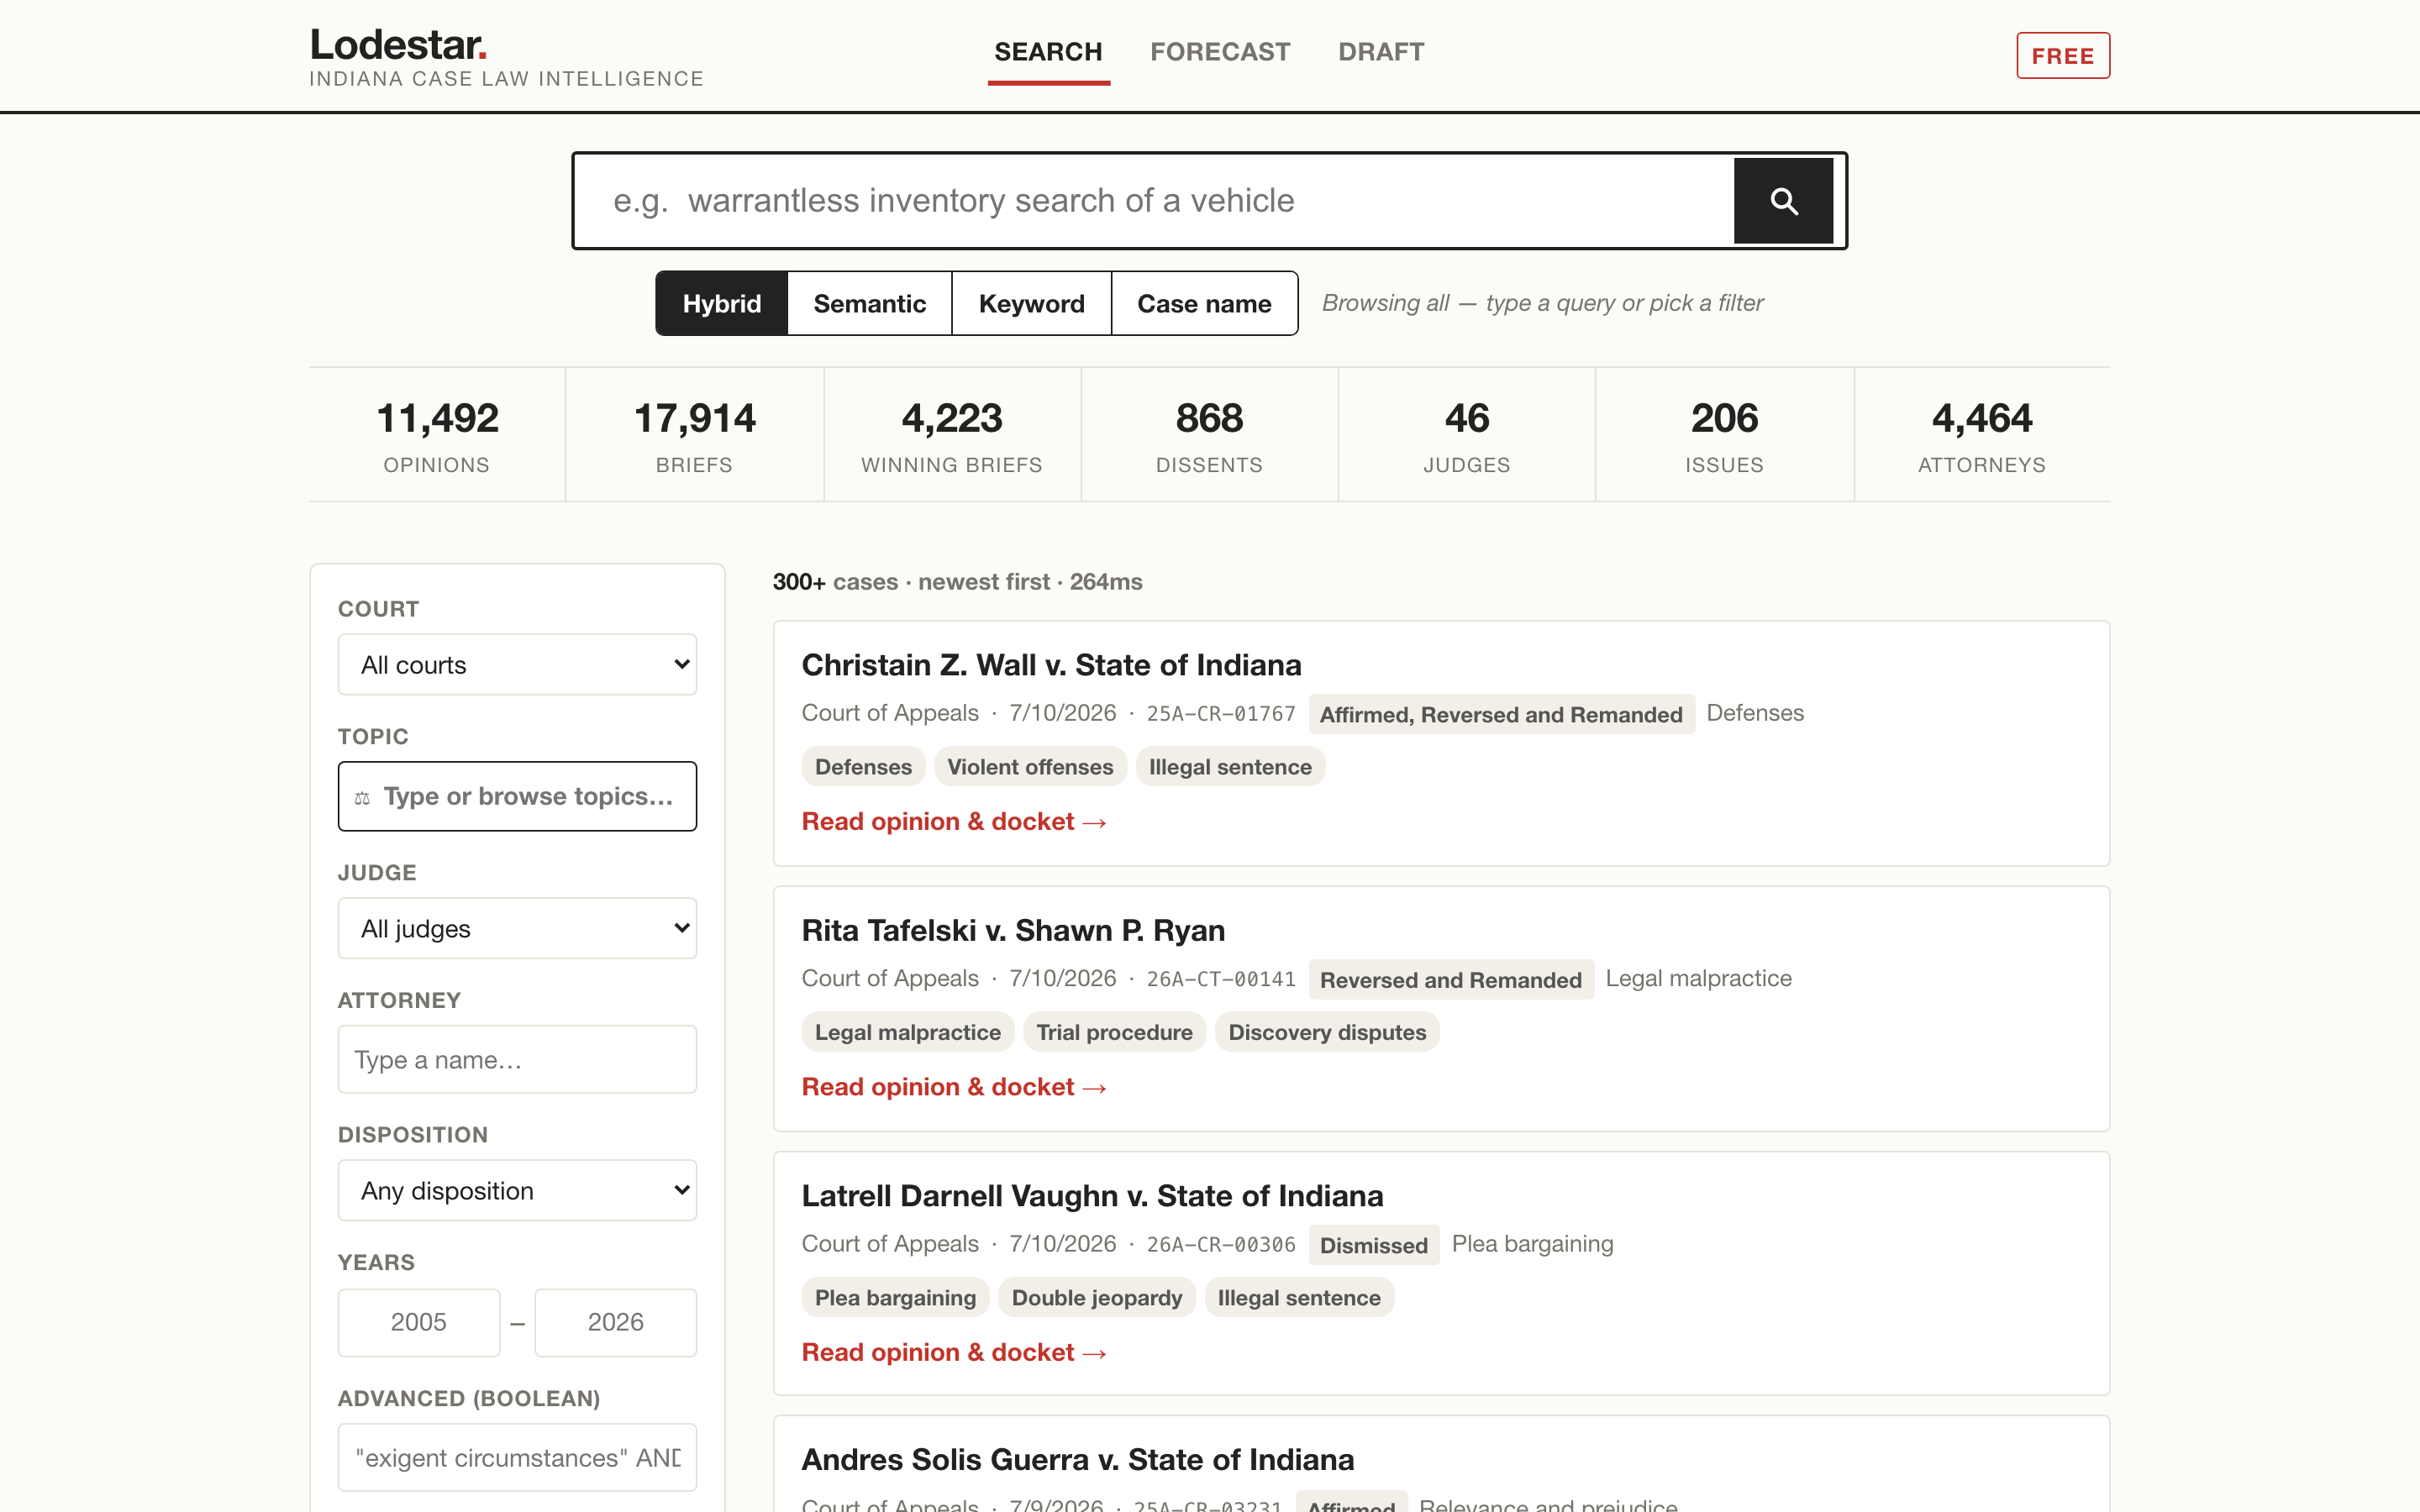The height and width of the screenshot is (1512, 2420).
Task: Open Rita Tafelski v. Shawn P. Ryan
Action: [x=1013, y=930]
